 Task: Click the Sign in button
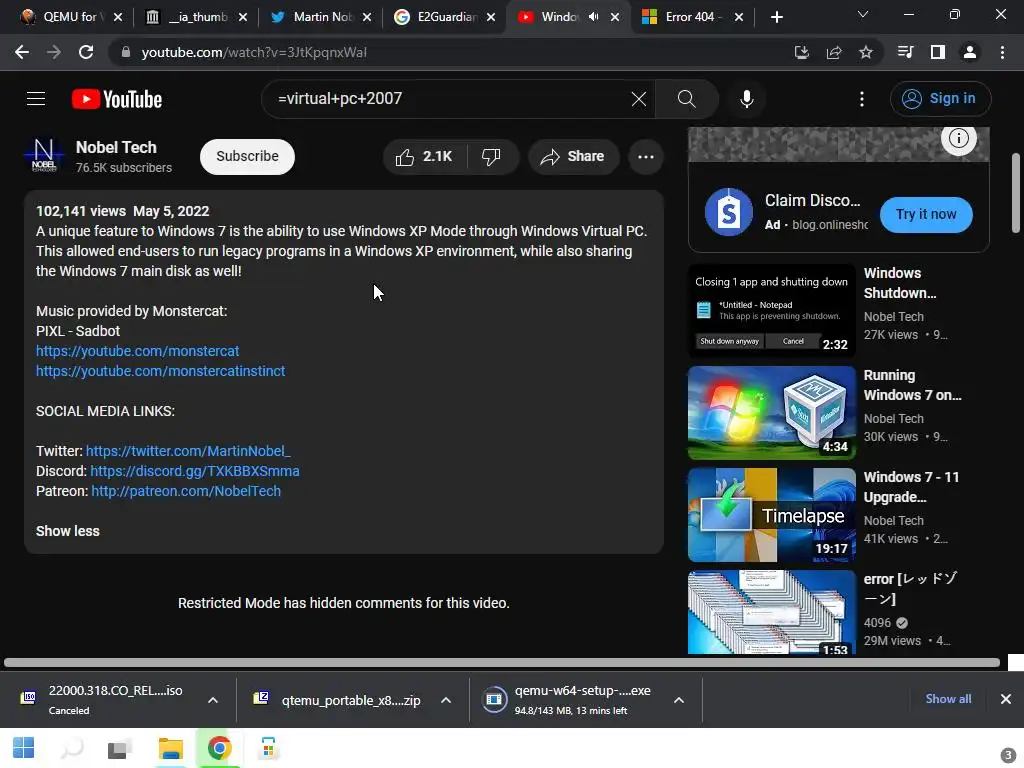pyautogui.click(x=940, y=99)
